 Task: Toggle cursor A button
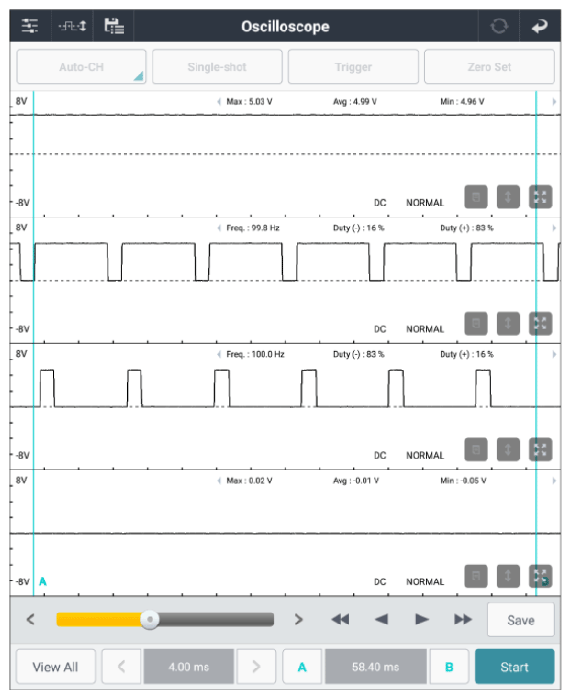(x=302, y=667)
